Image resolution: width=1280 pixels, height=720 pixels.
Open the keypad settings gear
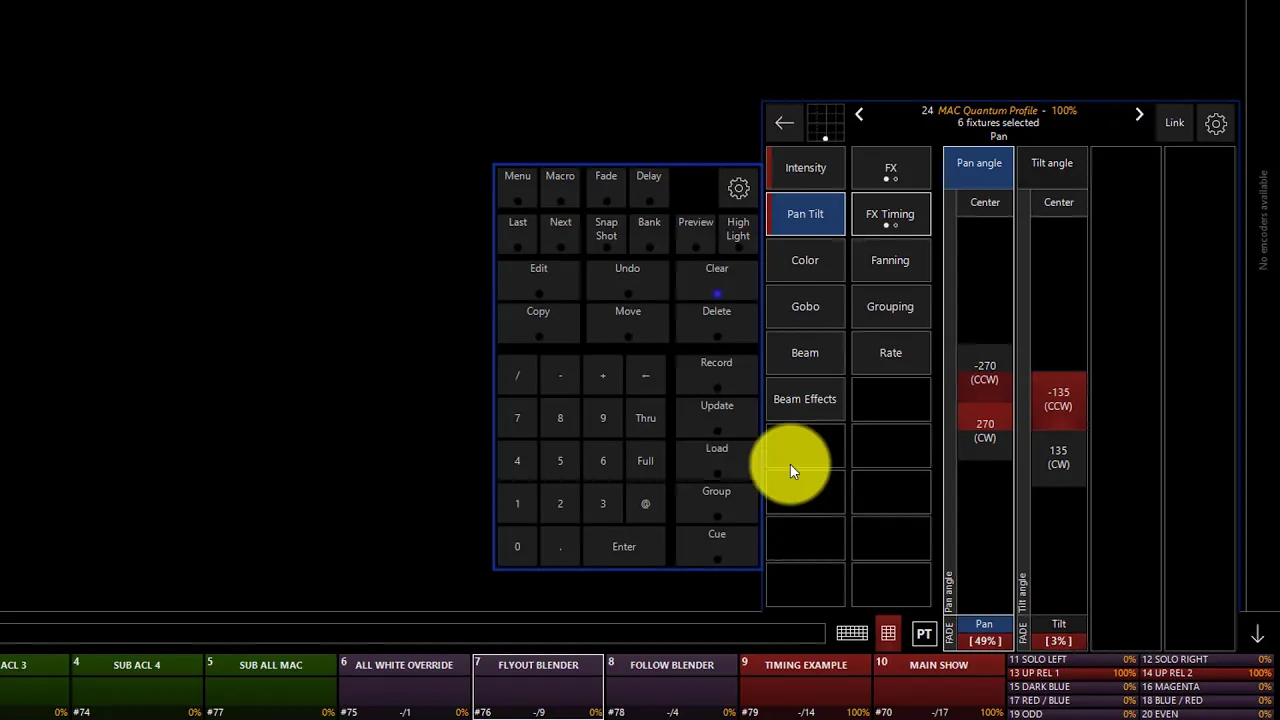click(x=738, y=188)
